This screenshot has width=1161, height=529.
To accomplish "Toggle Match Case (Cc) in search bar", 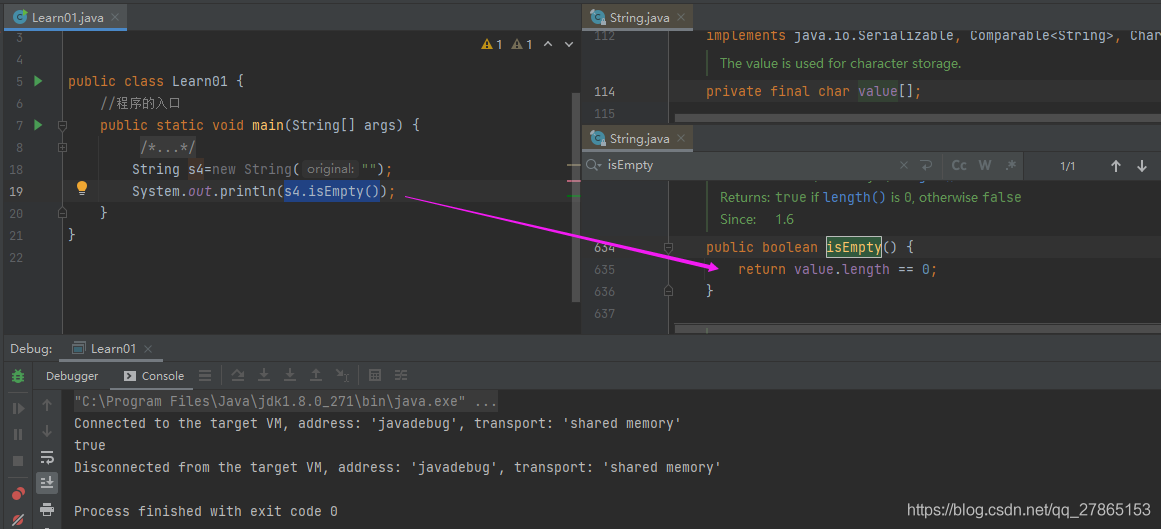I will pyautogui.click(x=959, y=165).
